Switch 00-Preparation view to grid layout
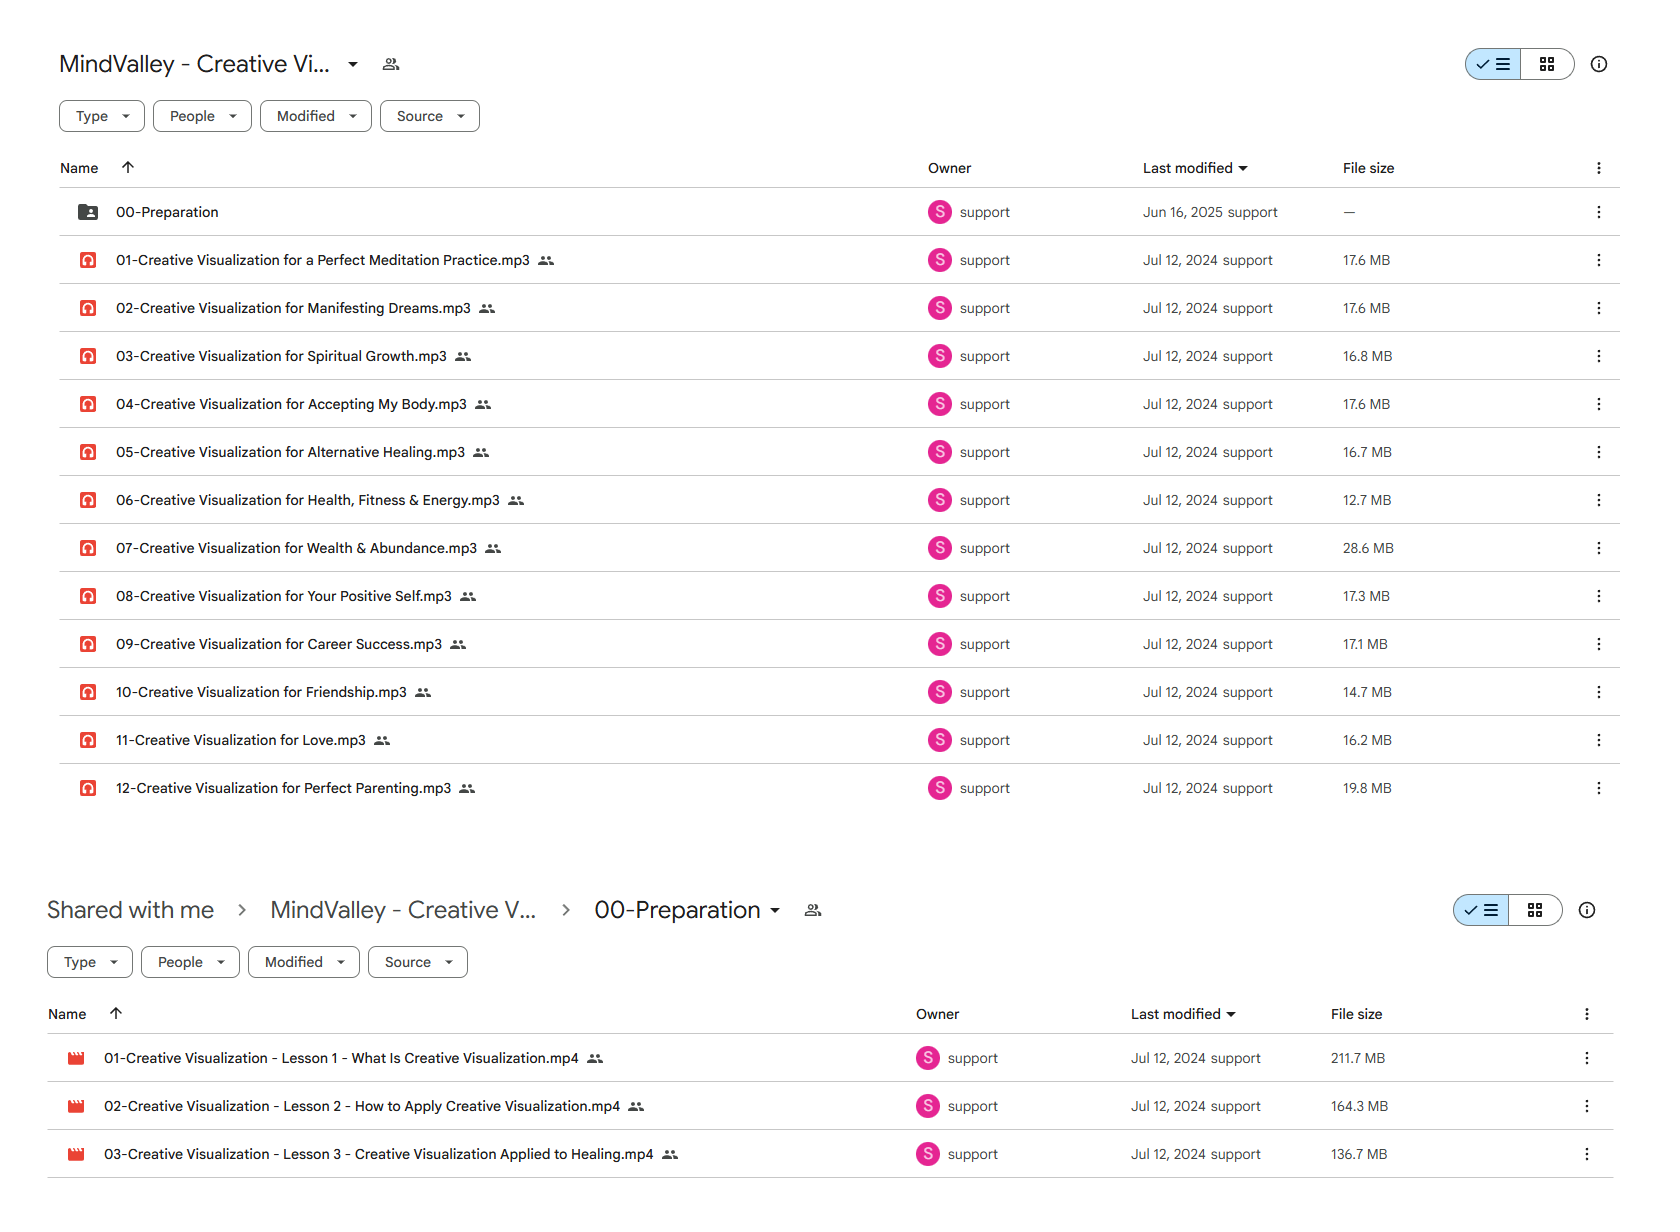This screenshot has width=1680, height=1232. click(x=1535, y=910)
